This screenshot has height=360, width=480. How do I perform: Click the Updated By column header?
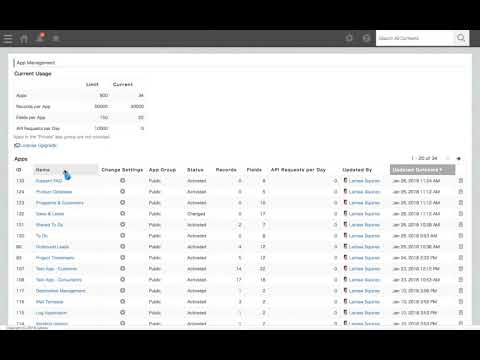[x=357, y=170]
